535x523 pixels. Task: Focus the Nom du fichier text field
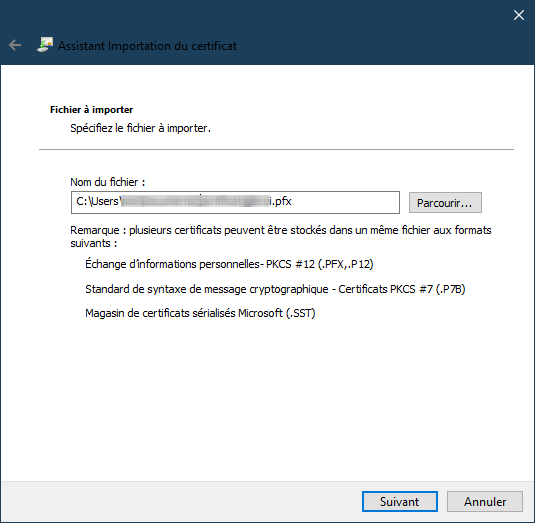pyautogui.click(x=235, y=202)
